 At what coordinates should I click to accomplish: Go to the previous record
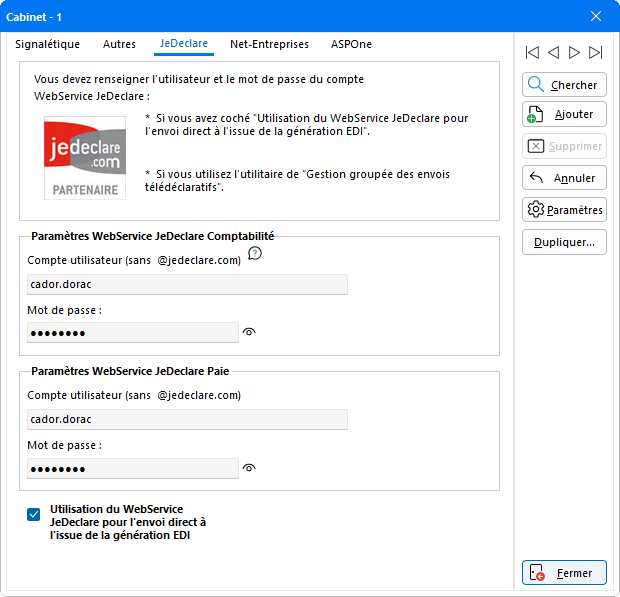[553, 52]
